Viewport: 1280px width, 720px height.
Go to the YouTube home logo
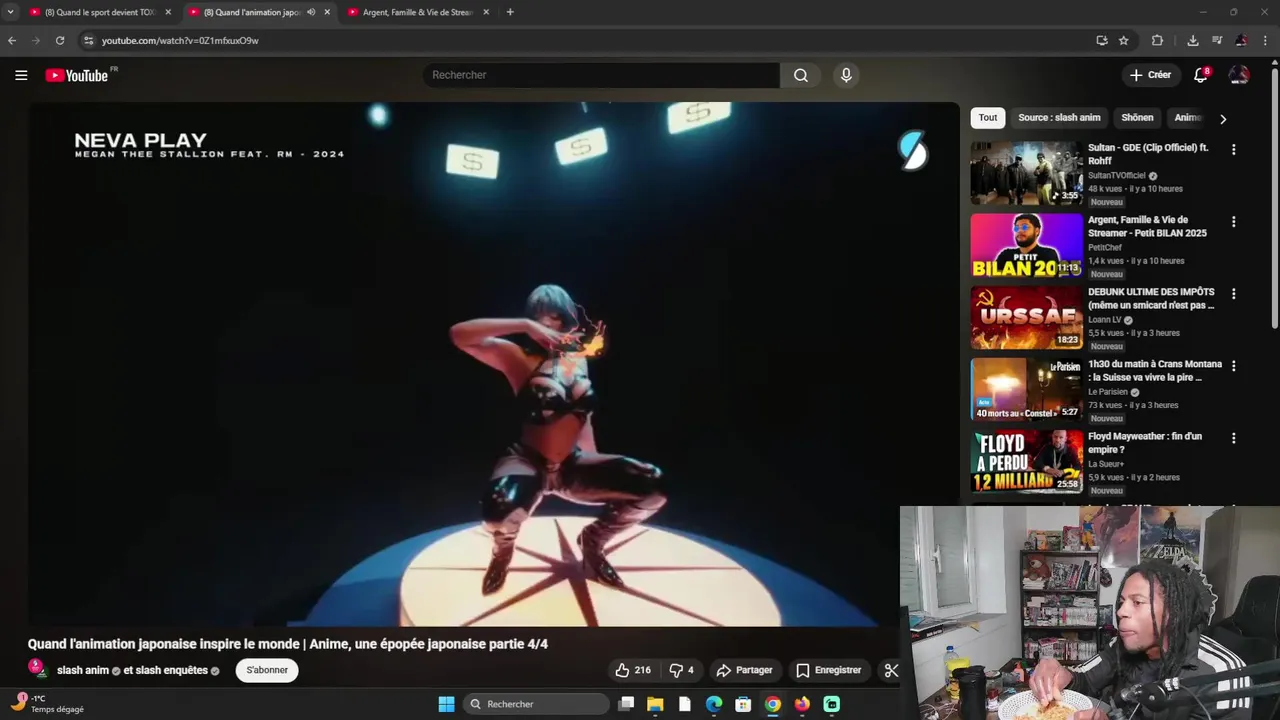click(x=77, y=75)
